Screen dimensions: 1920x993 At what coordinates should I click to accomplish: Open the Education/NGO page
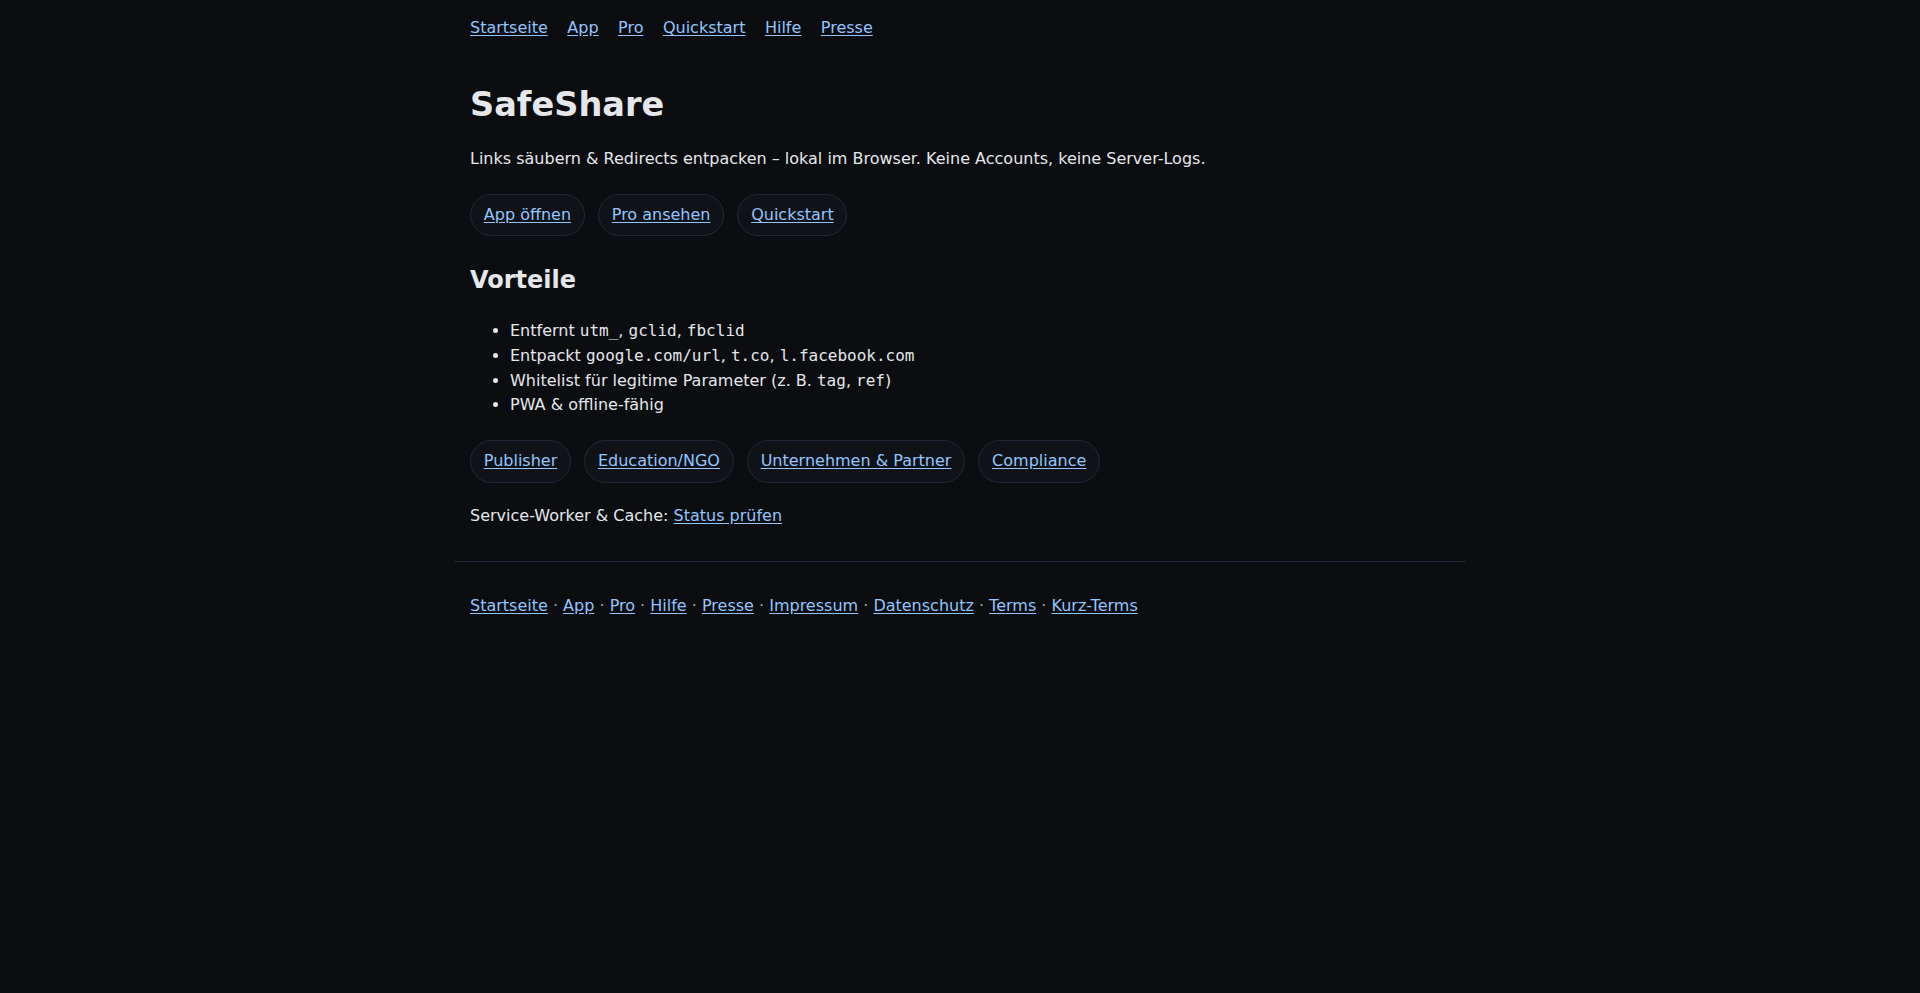[x=658, y=461]
